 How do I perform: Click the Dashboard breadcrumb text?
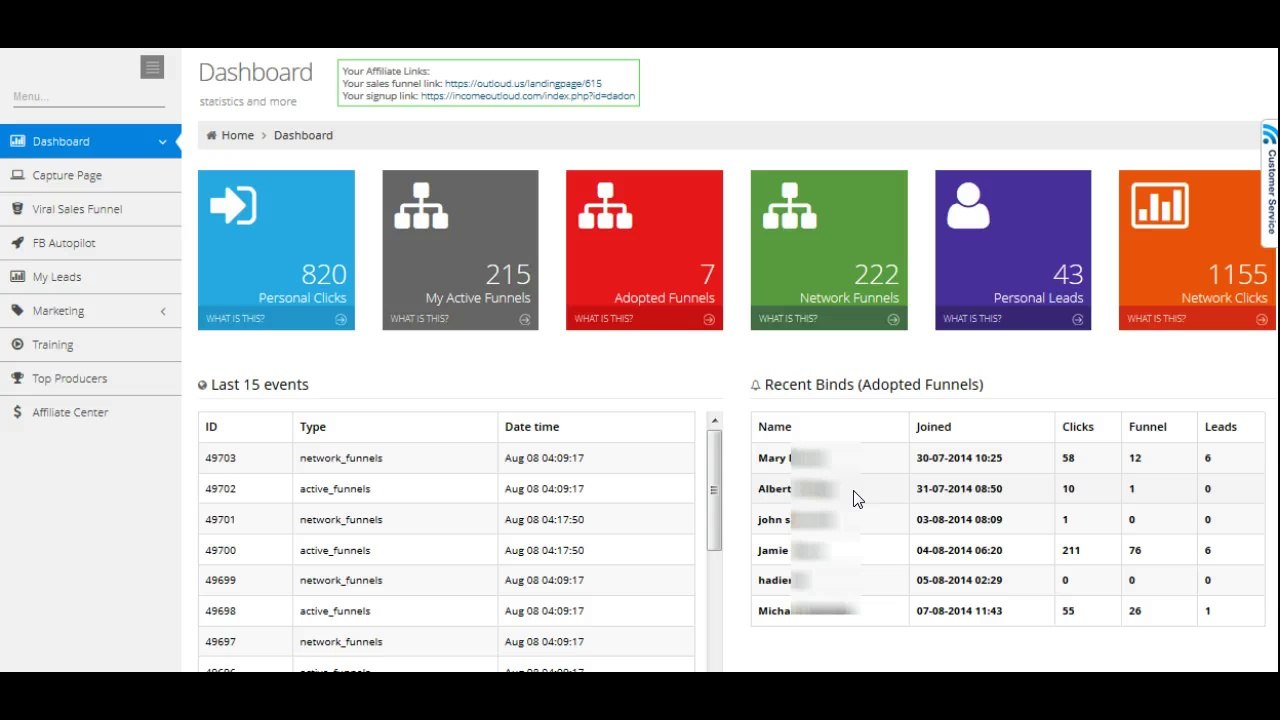click(303, 135)
